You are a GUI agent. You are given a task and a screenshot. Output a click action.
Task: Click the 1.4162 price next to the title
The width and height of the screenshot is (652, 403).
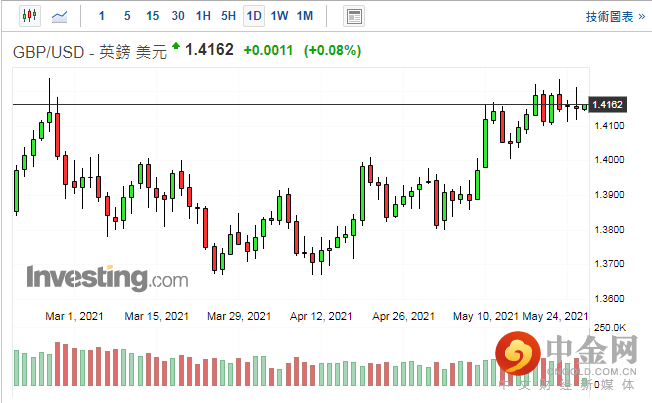point(209,50)
